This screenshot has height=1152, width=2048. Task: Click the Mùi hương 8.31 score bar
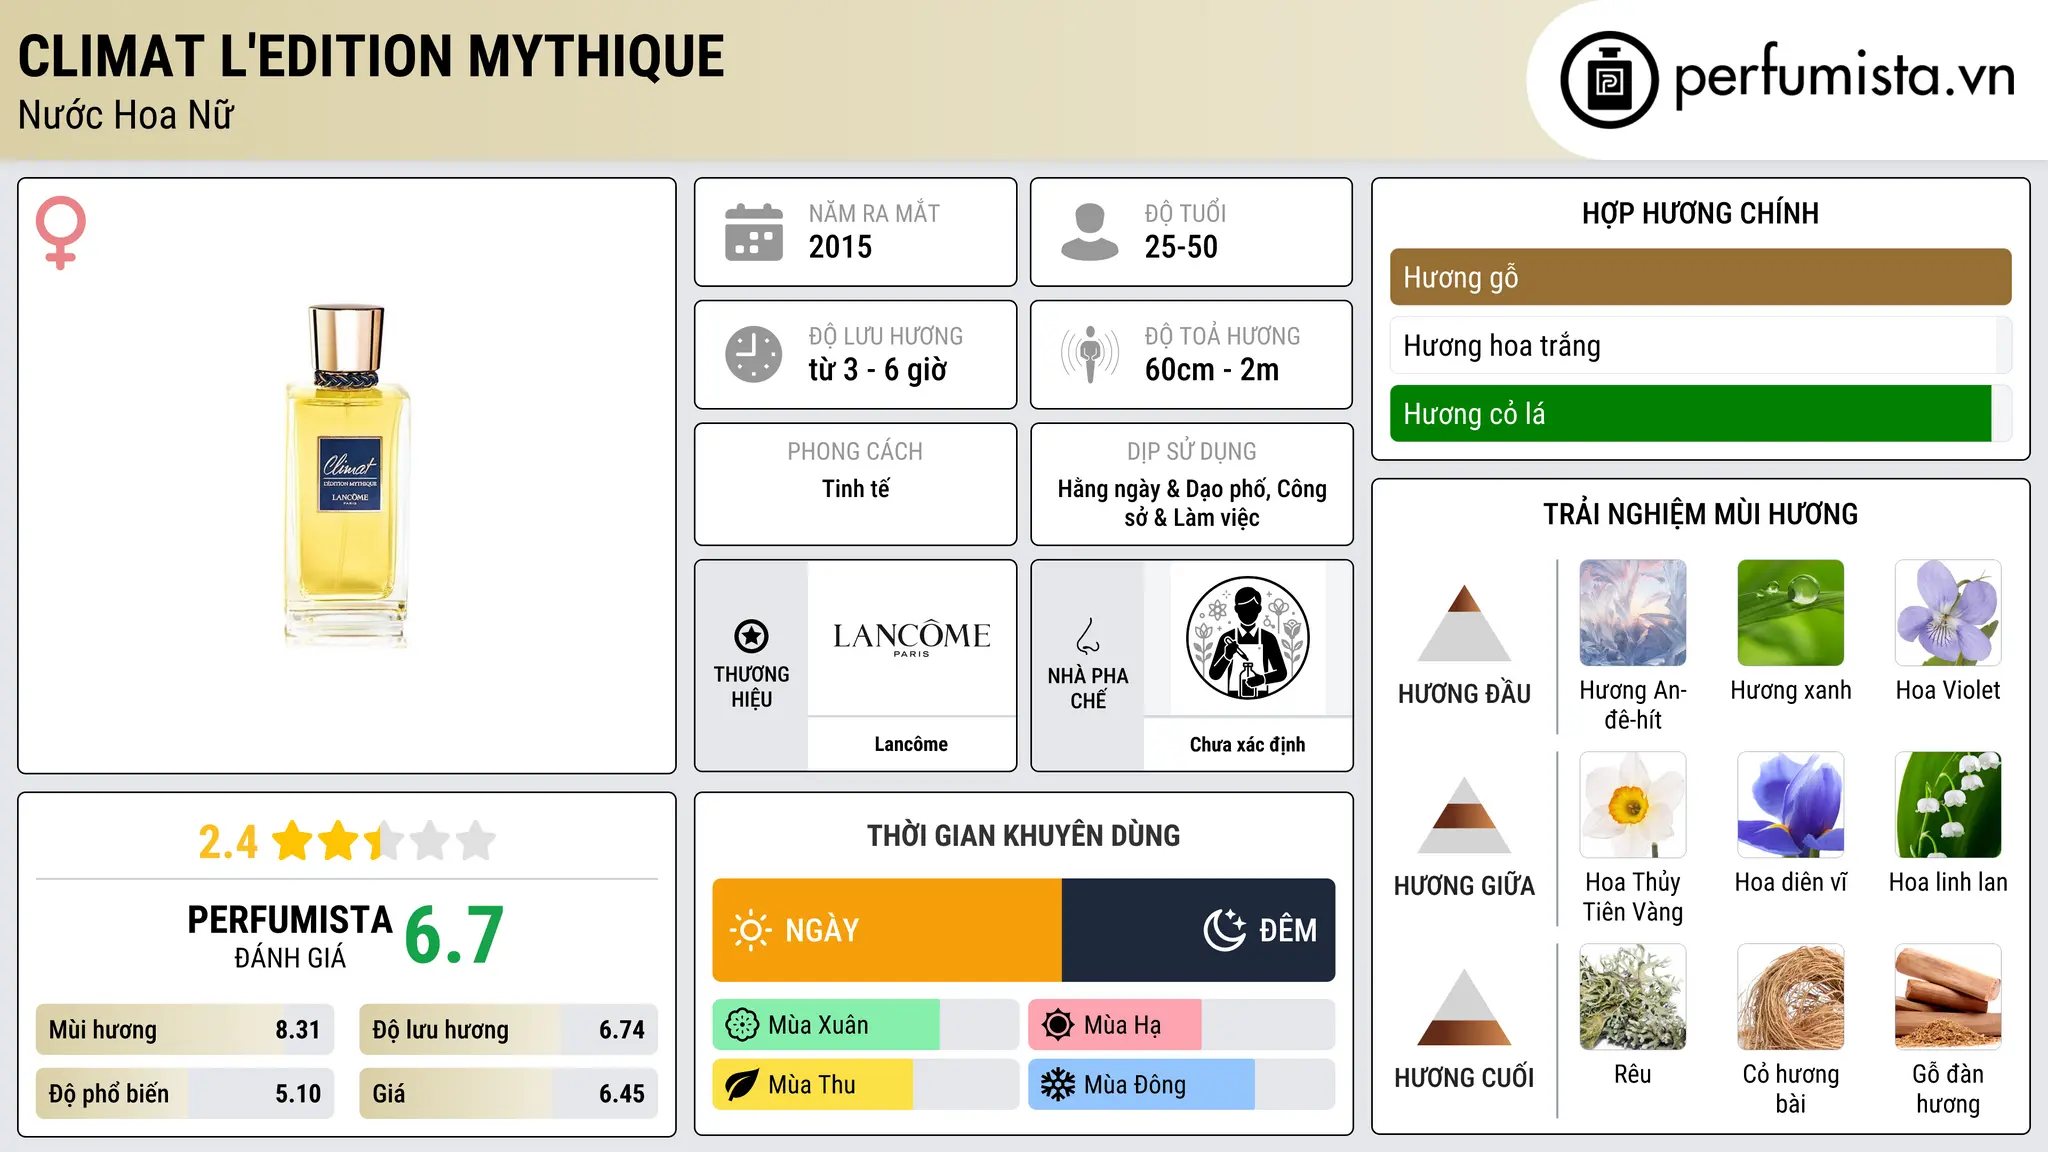point(185,1029)
